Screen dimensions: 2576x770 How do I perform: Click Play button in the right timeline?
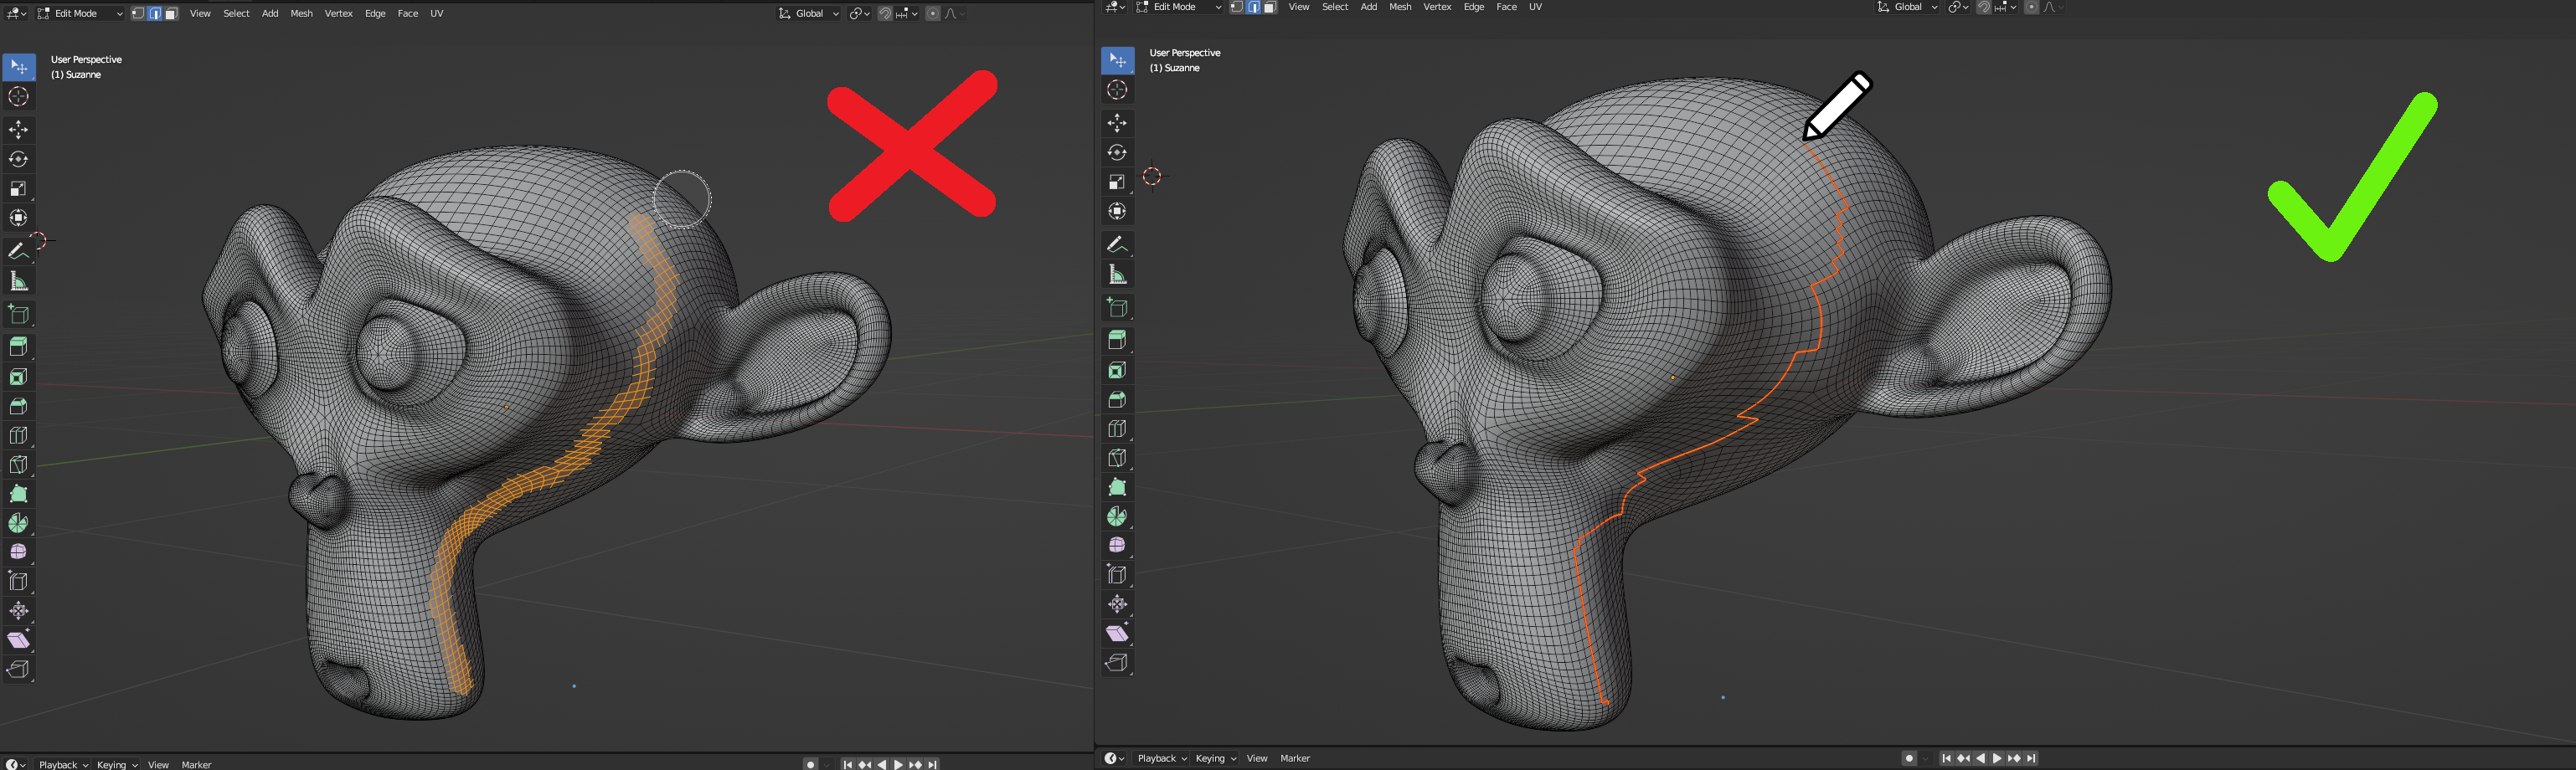(1997, 758)
